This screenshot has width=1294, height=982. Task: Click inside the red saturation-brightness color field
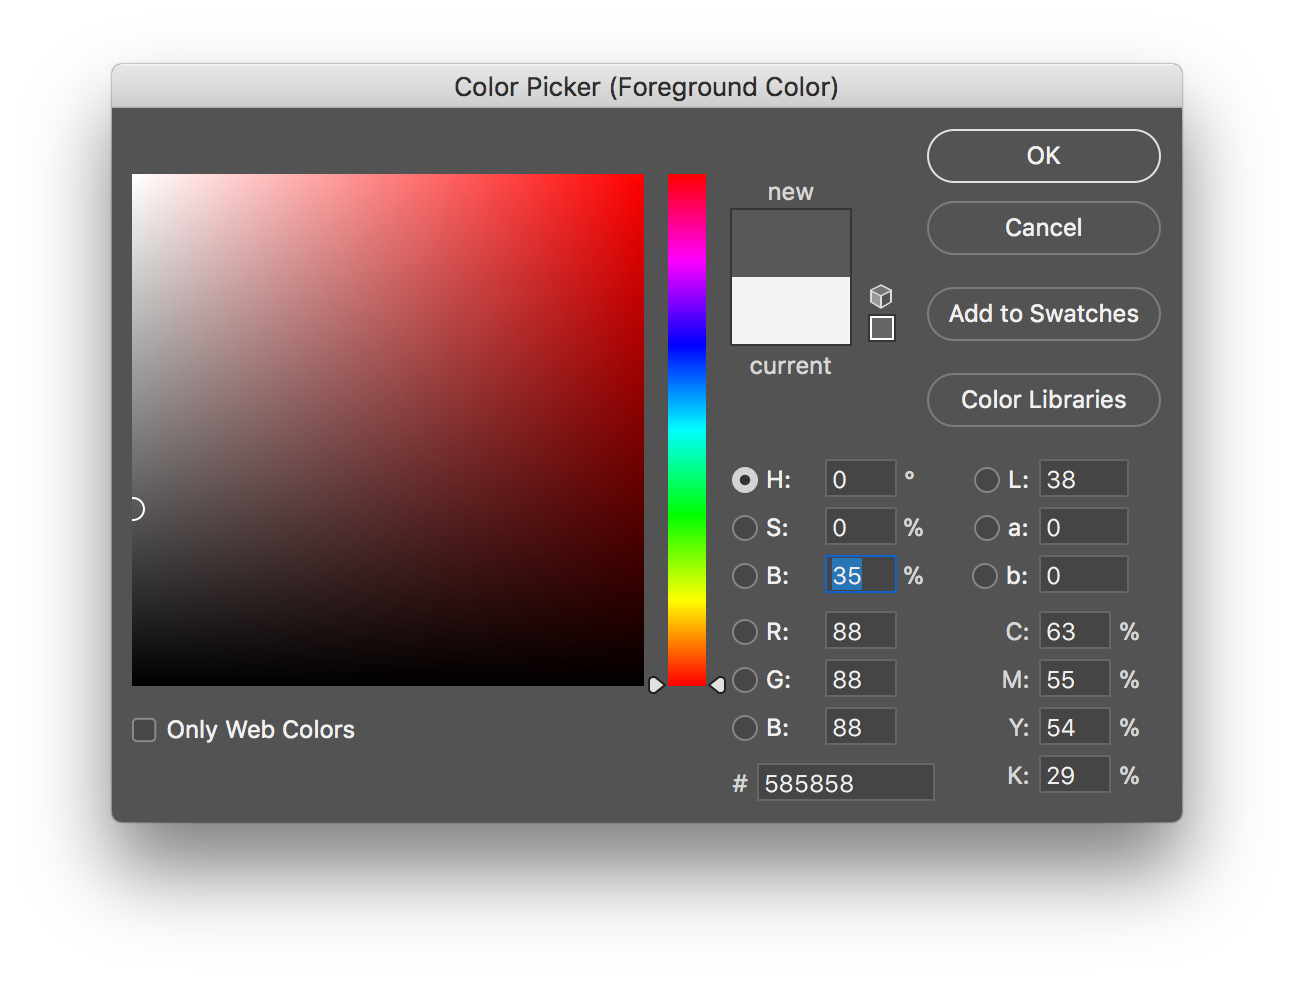pos(388,430)
